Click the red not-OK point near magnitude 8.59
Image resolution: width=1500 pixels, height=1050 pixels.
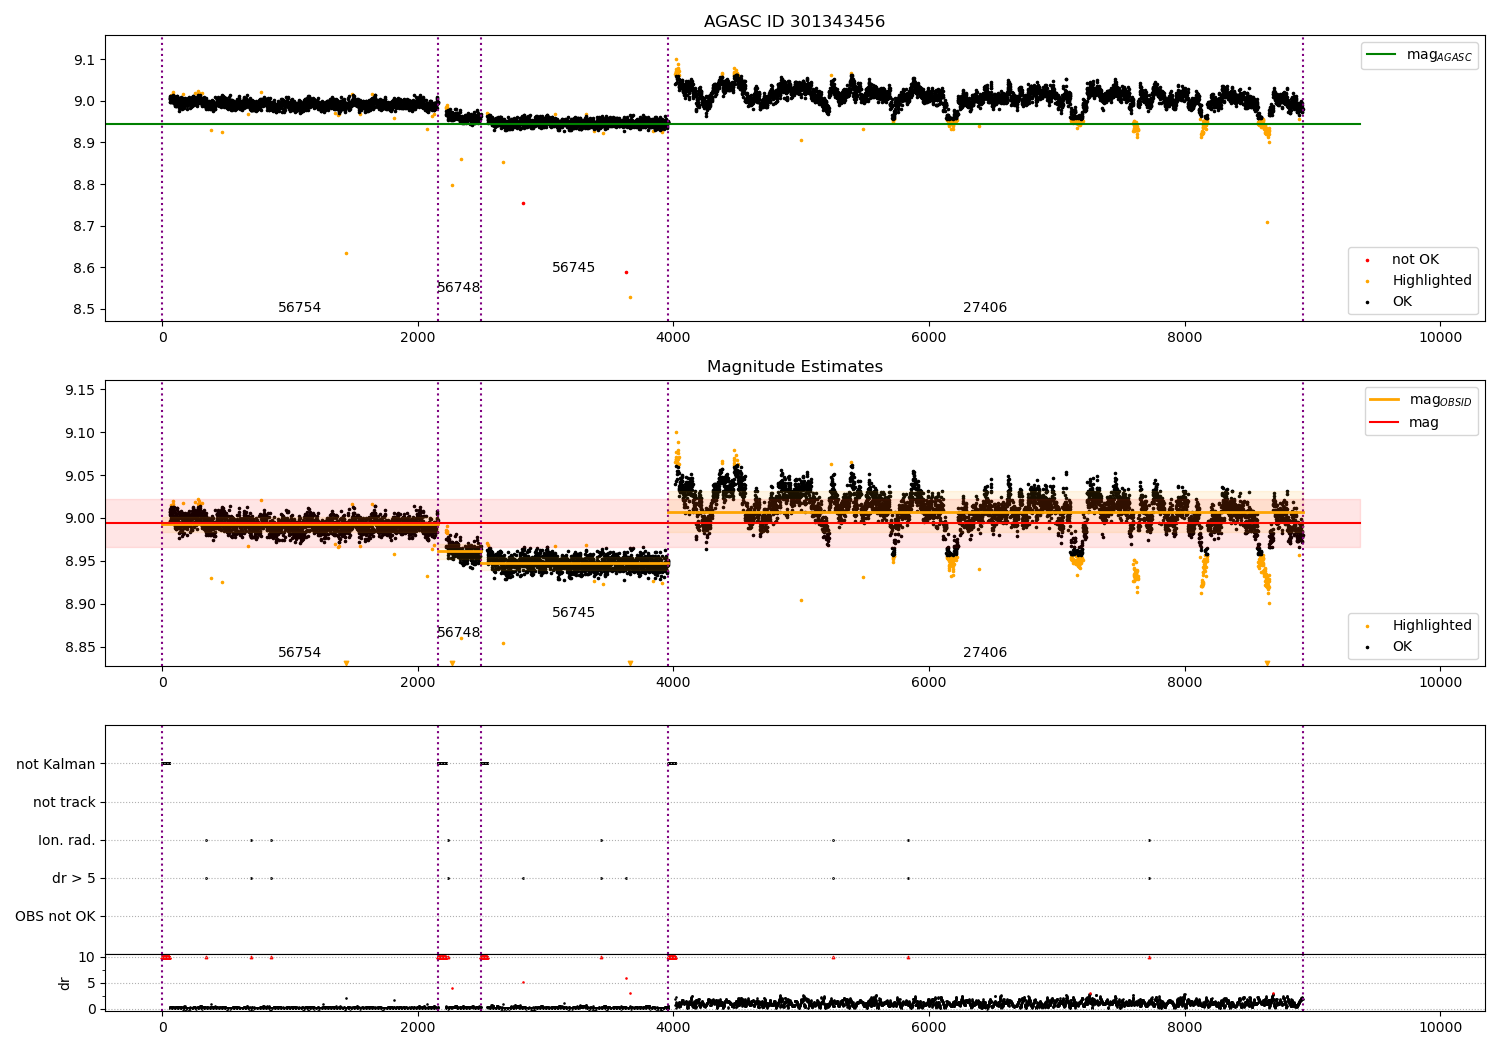click(x=626, y=272)
